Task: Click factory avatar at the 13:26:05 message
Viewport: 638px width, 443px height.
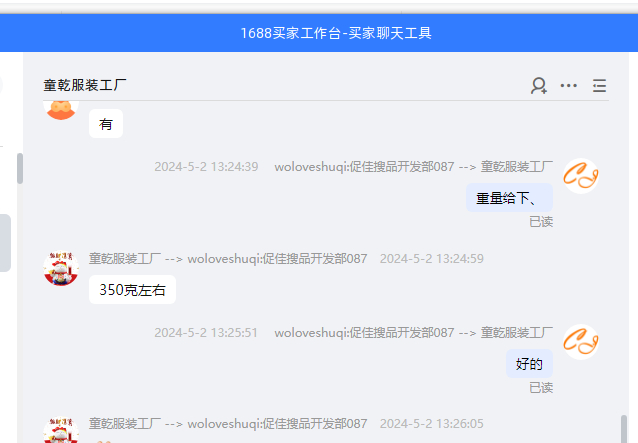Action: (x=62, y=430)
